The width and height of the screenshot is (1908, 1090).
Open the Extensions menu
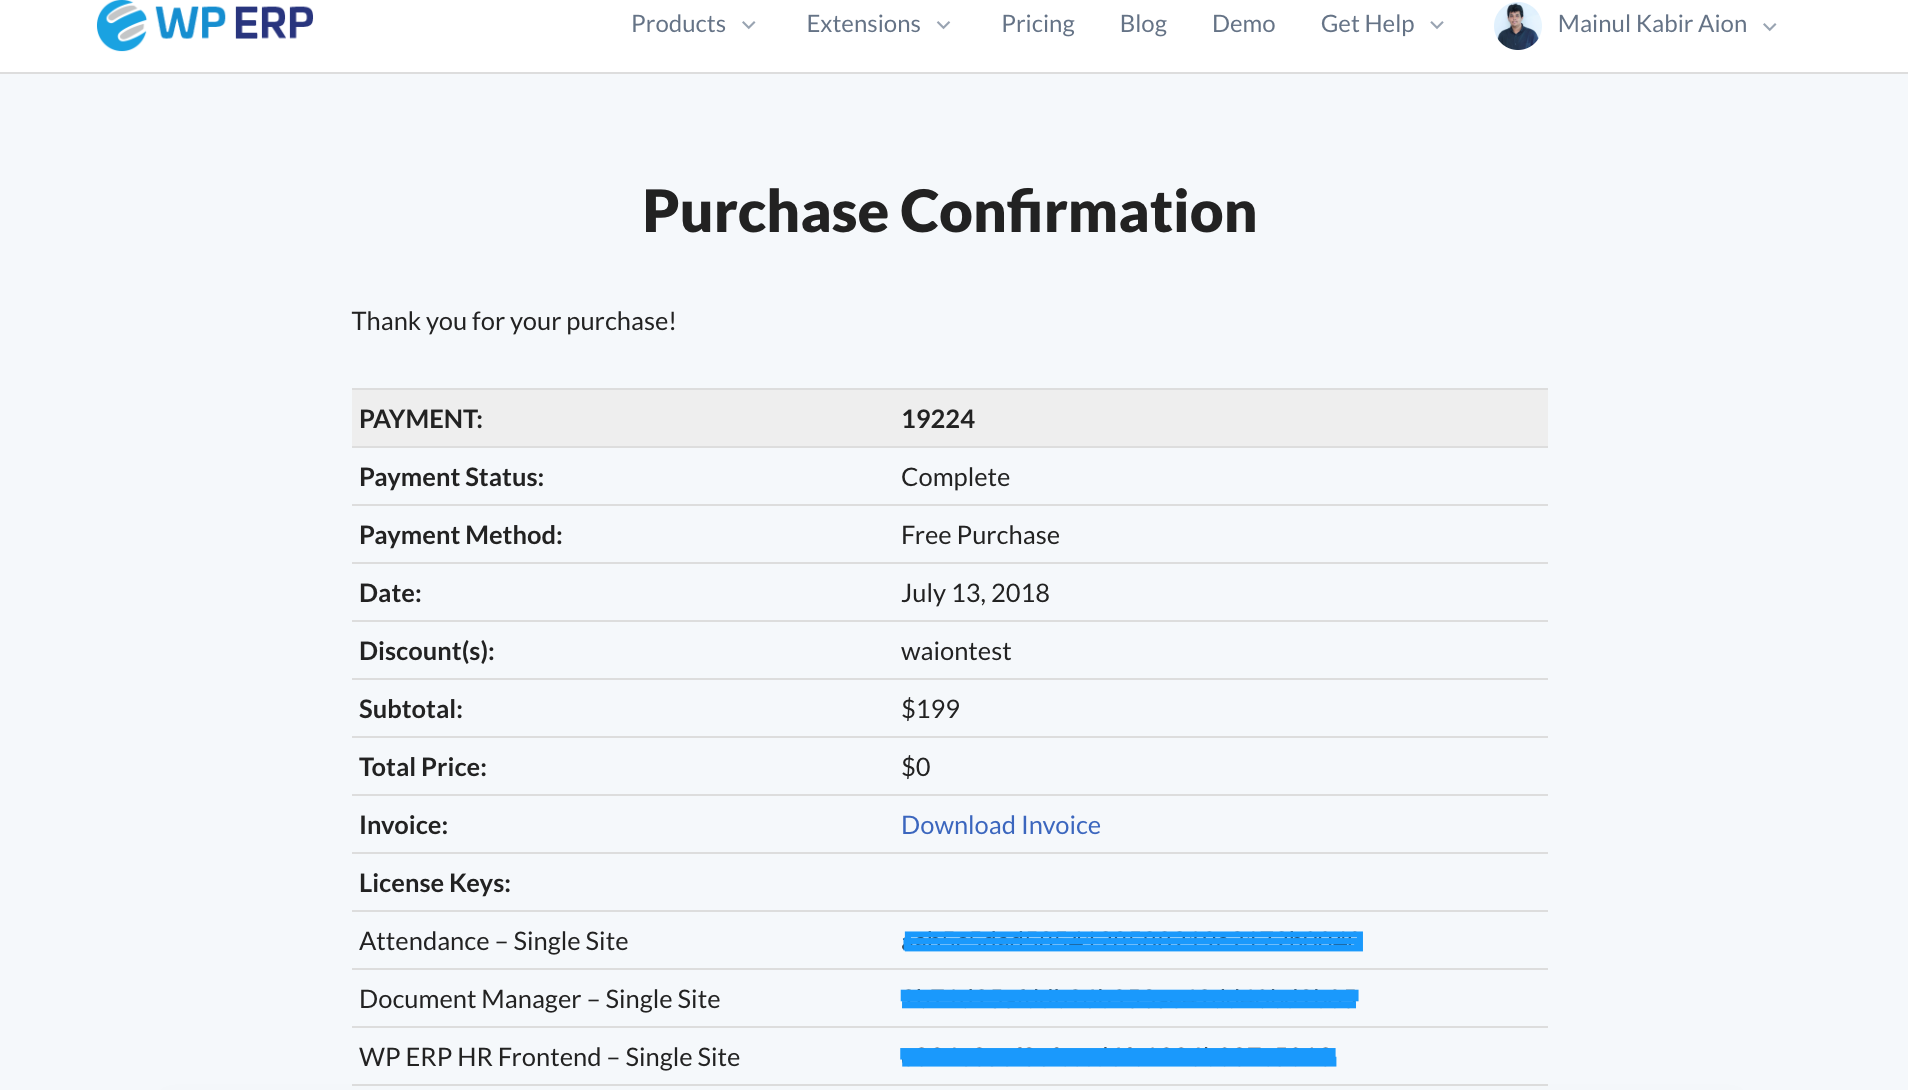(863, 24)
